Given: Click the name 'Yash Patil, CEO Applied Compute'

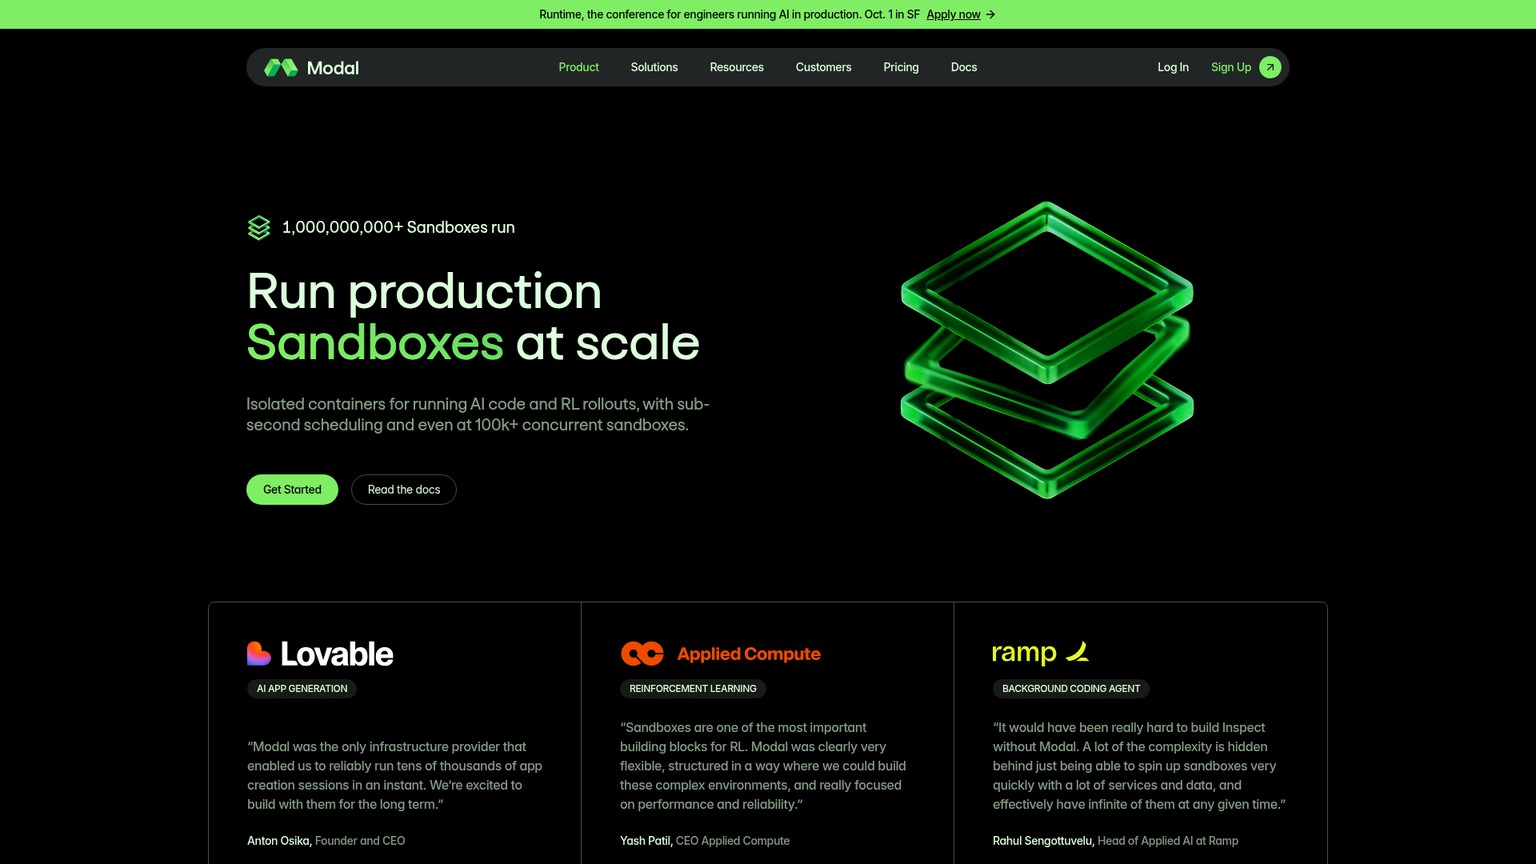Looking at the screenshot, I should (705, 841).
